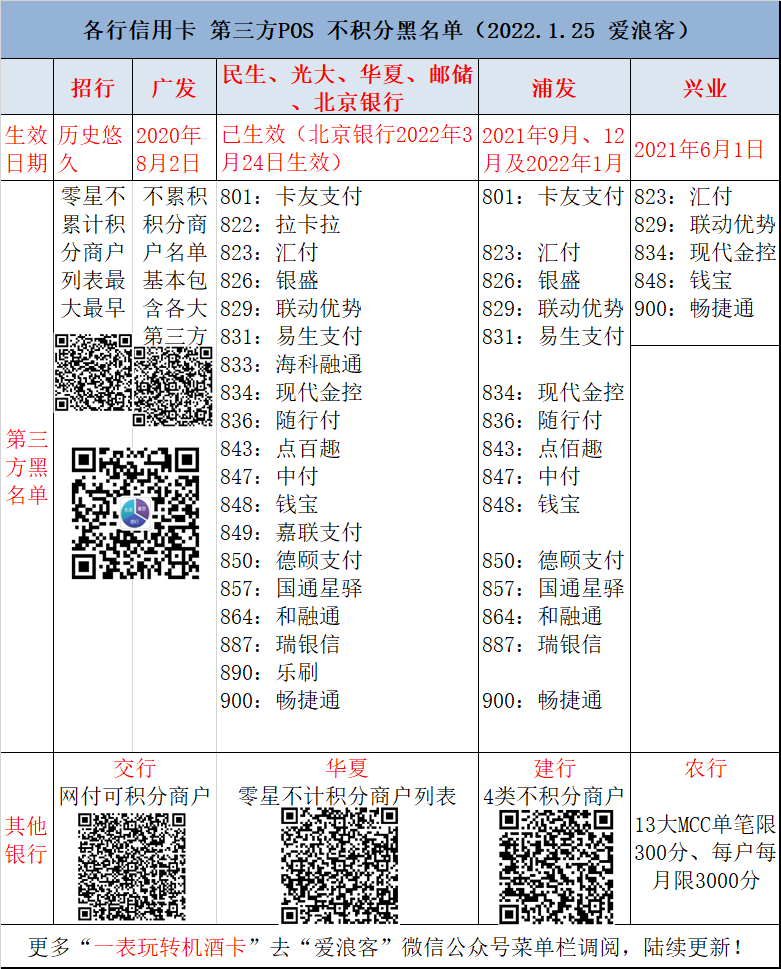Screen dimensions: 781x969
Task: Select the 其他银行 row label
Action: tap(26, 840)
